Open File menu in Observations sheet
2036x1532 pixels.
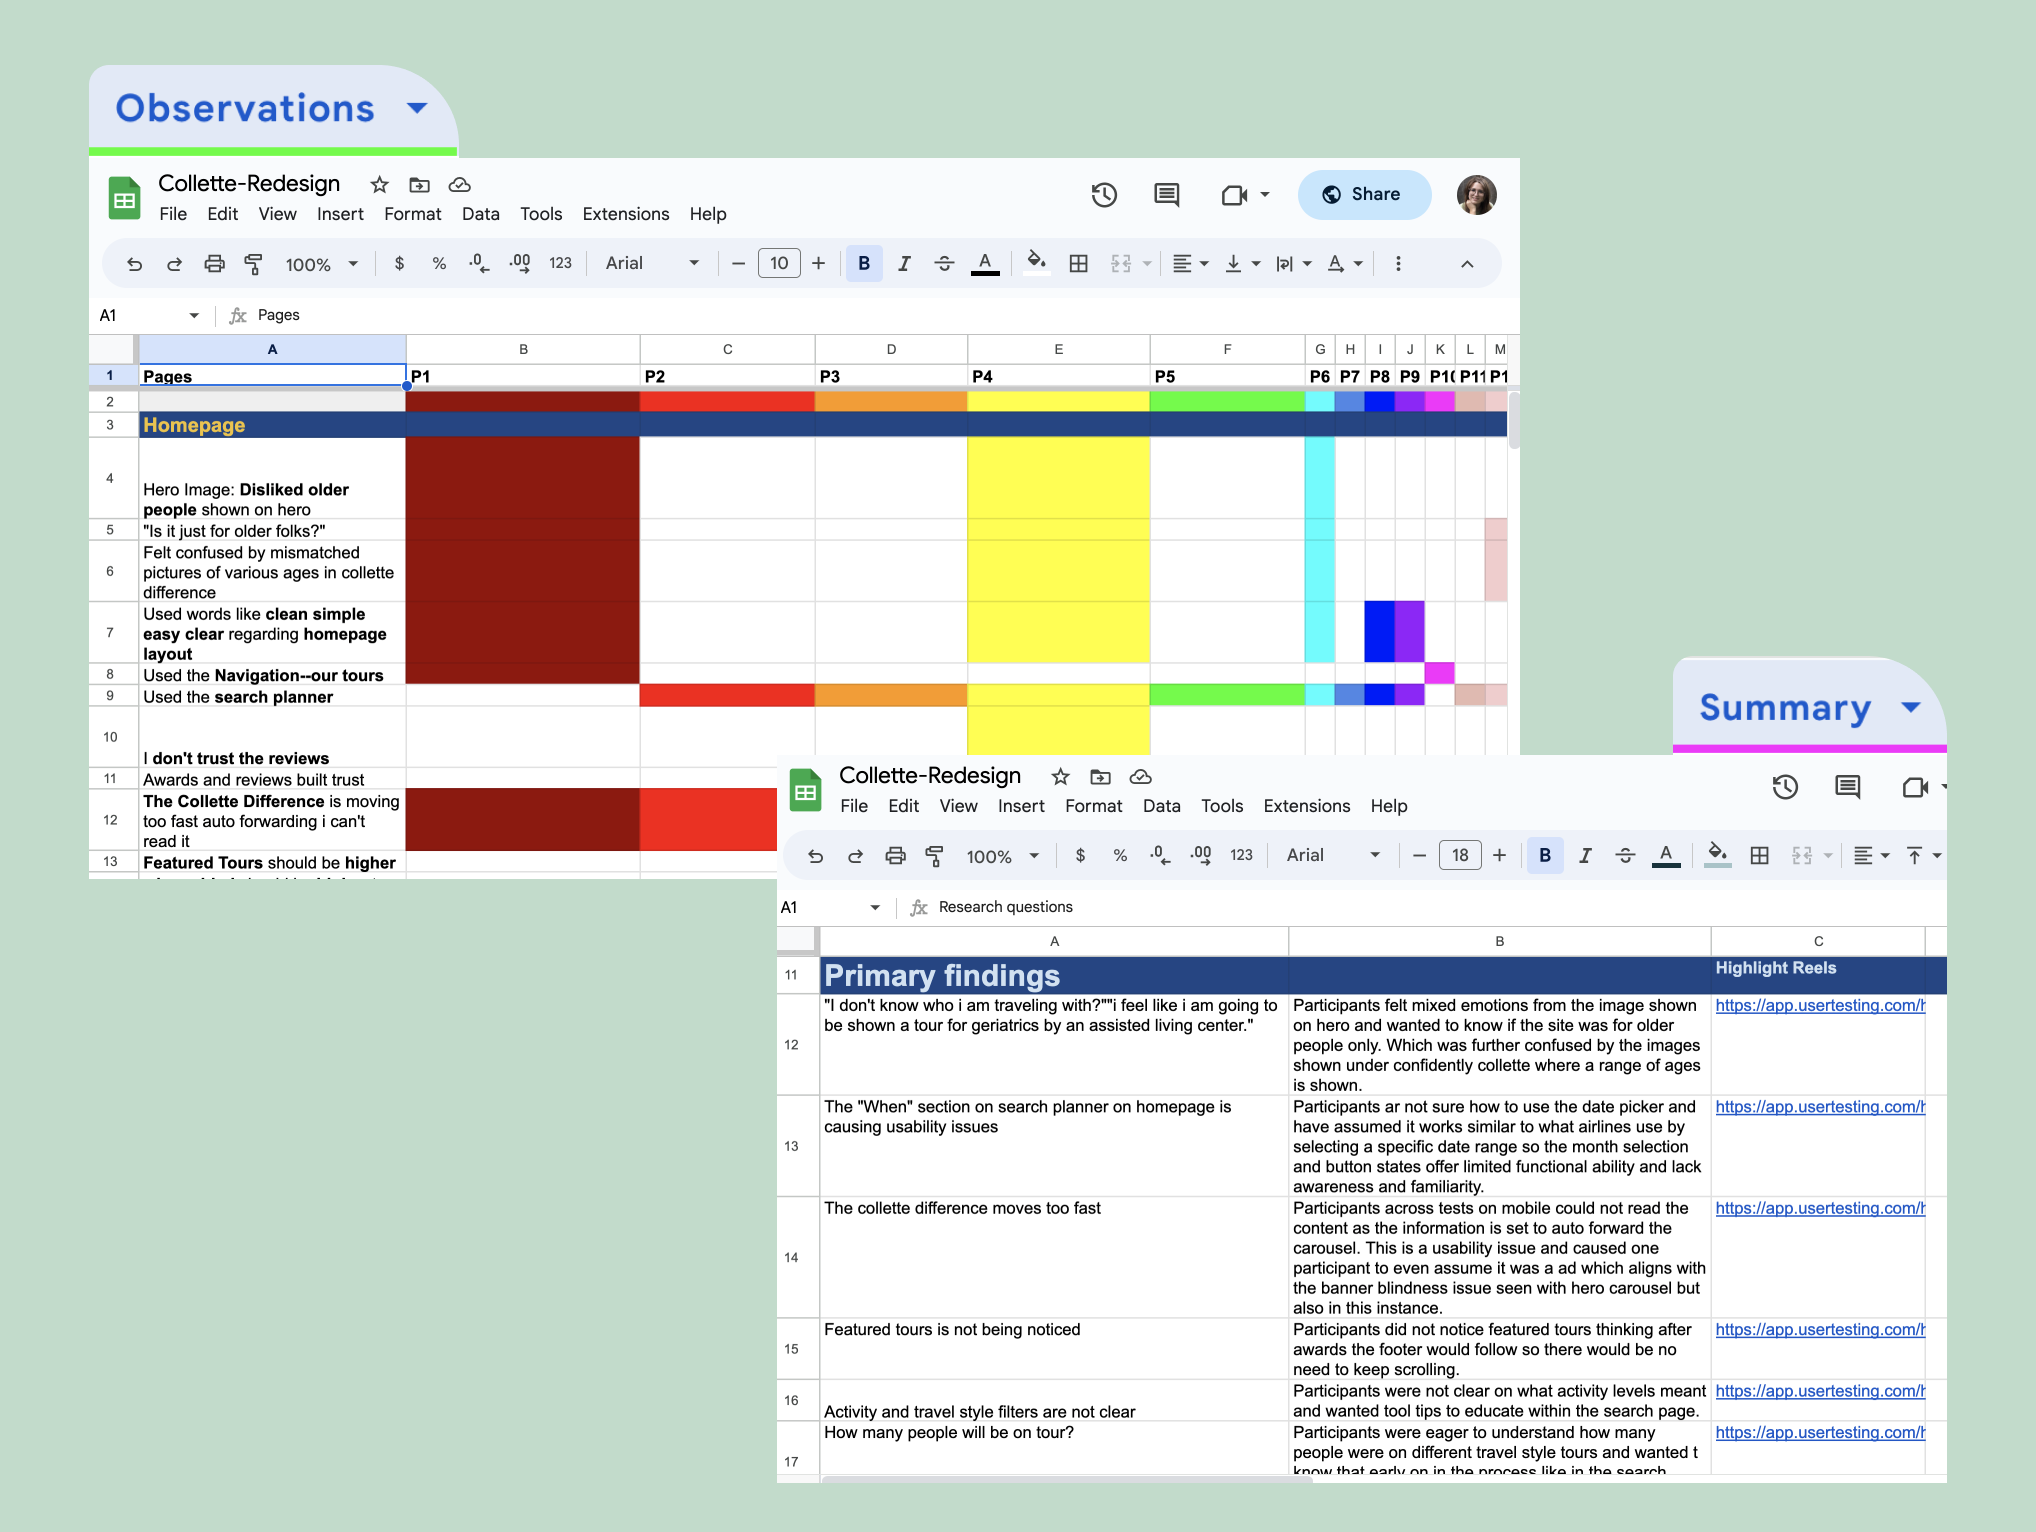pos(173,214)
